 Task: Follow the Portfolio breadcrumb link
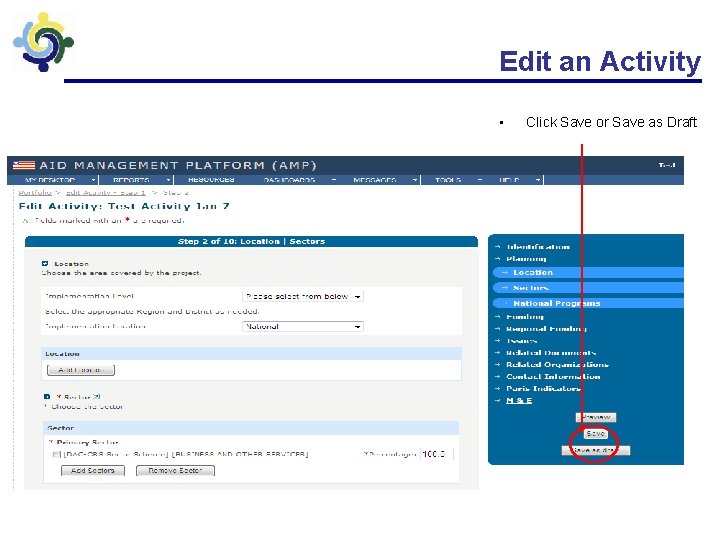click(35, 193)
